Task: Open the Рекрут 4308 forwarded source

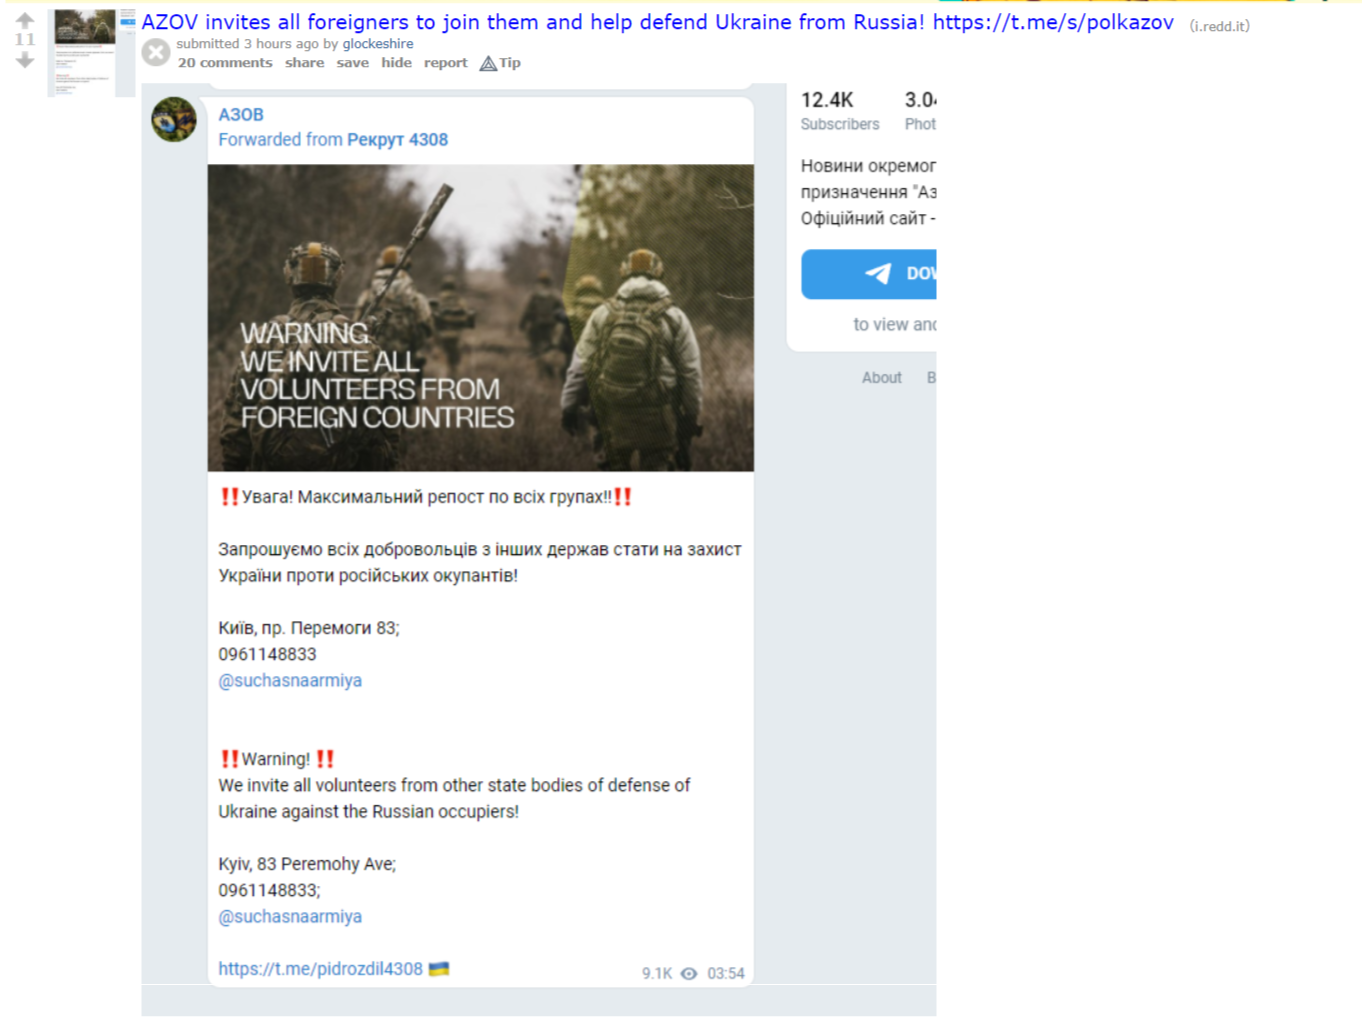Action: point(397,140)
